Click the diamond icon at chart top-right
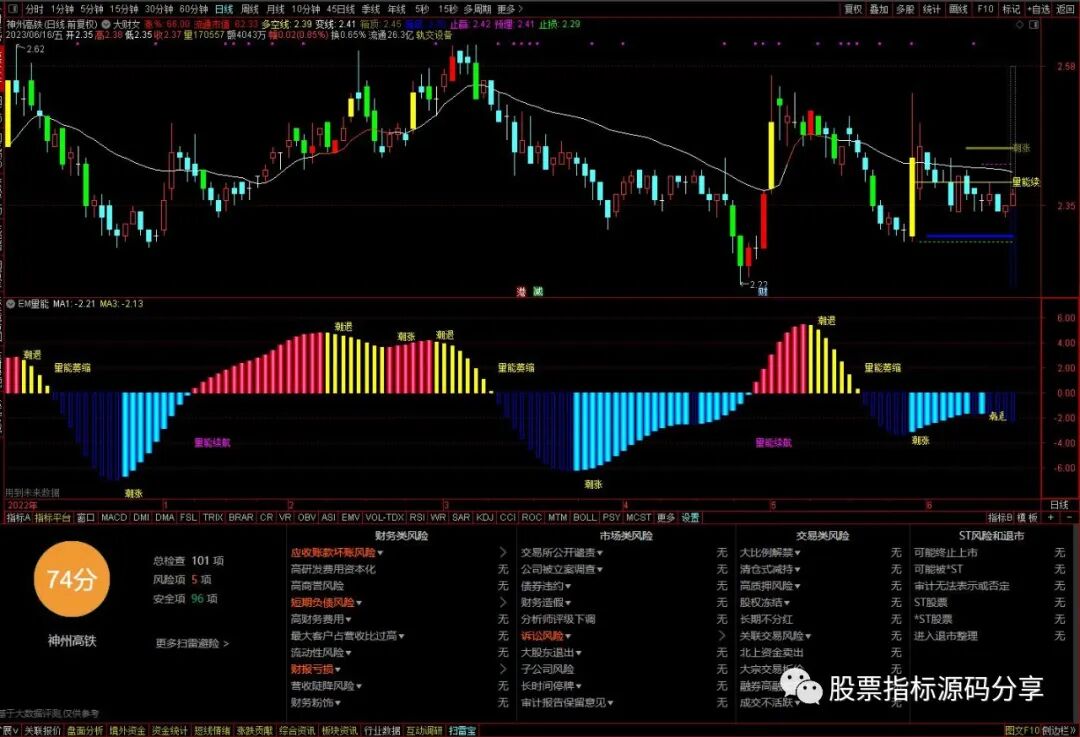 (1020, 24)
